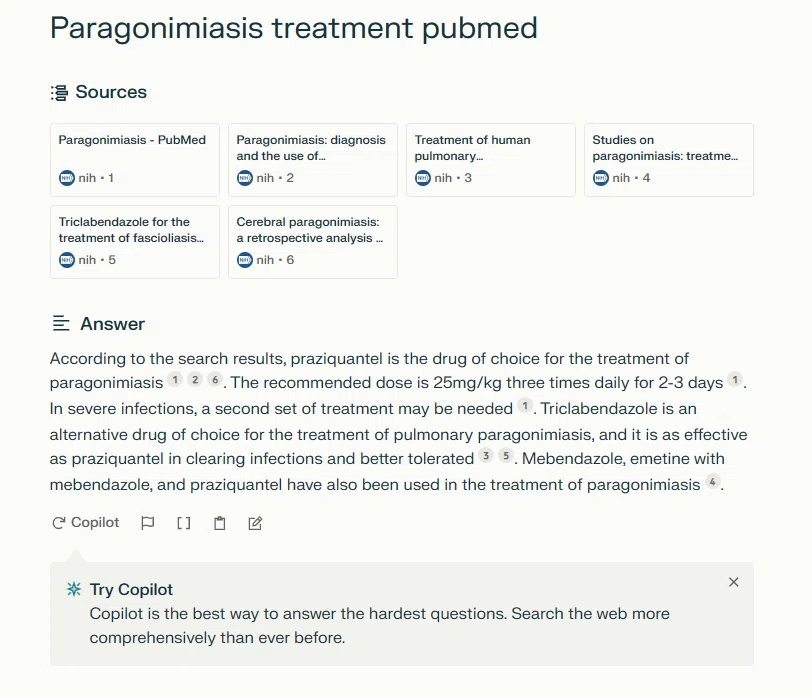The image size is (812, 697).
Task: Click the Try Copilot heading text
Action: point(131,589)
